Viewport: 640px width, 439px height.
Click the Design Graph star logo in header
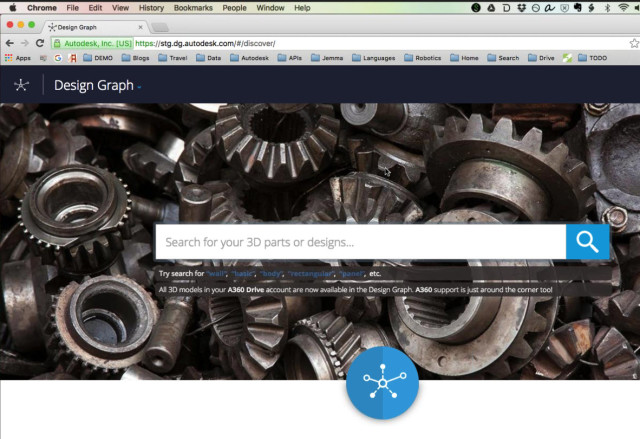click(x=21, y=85)
